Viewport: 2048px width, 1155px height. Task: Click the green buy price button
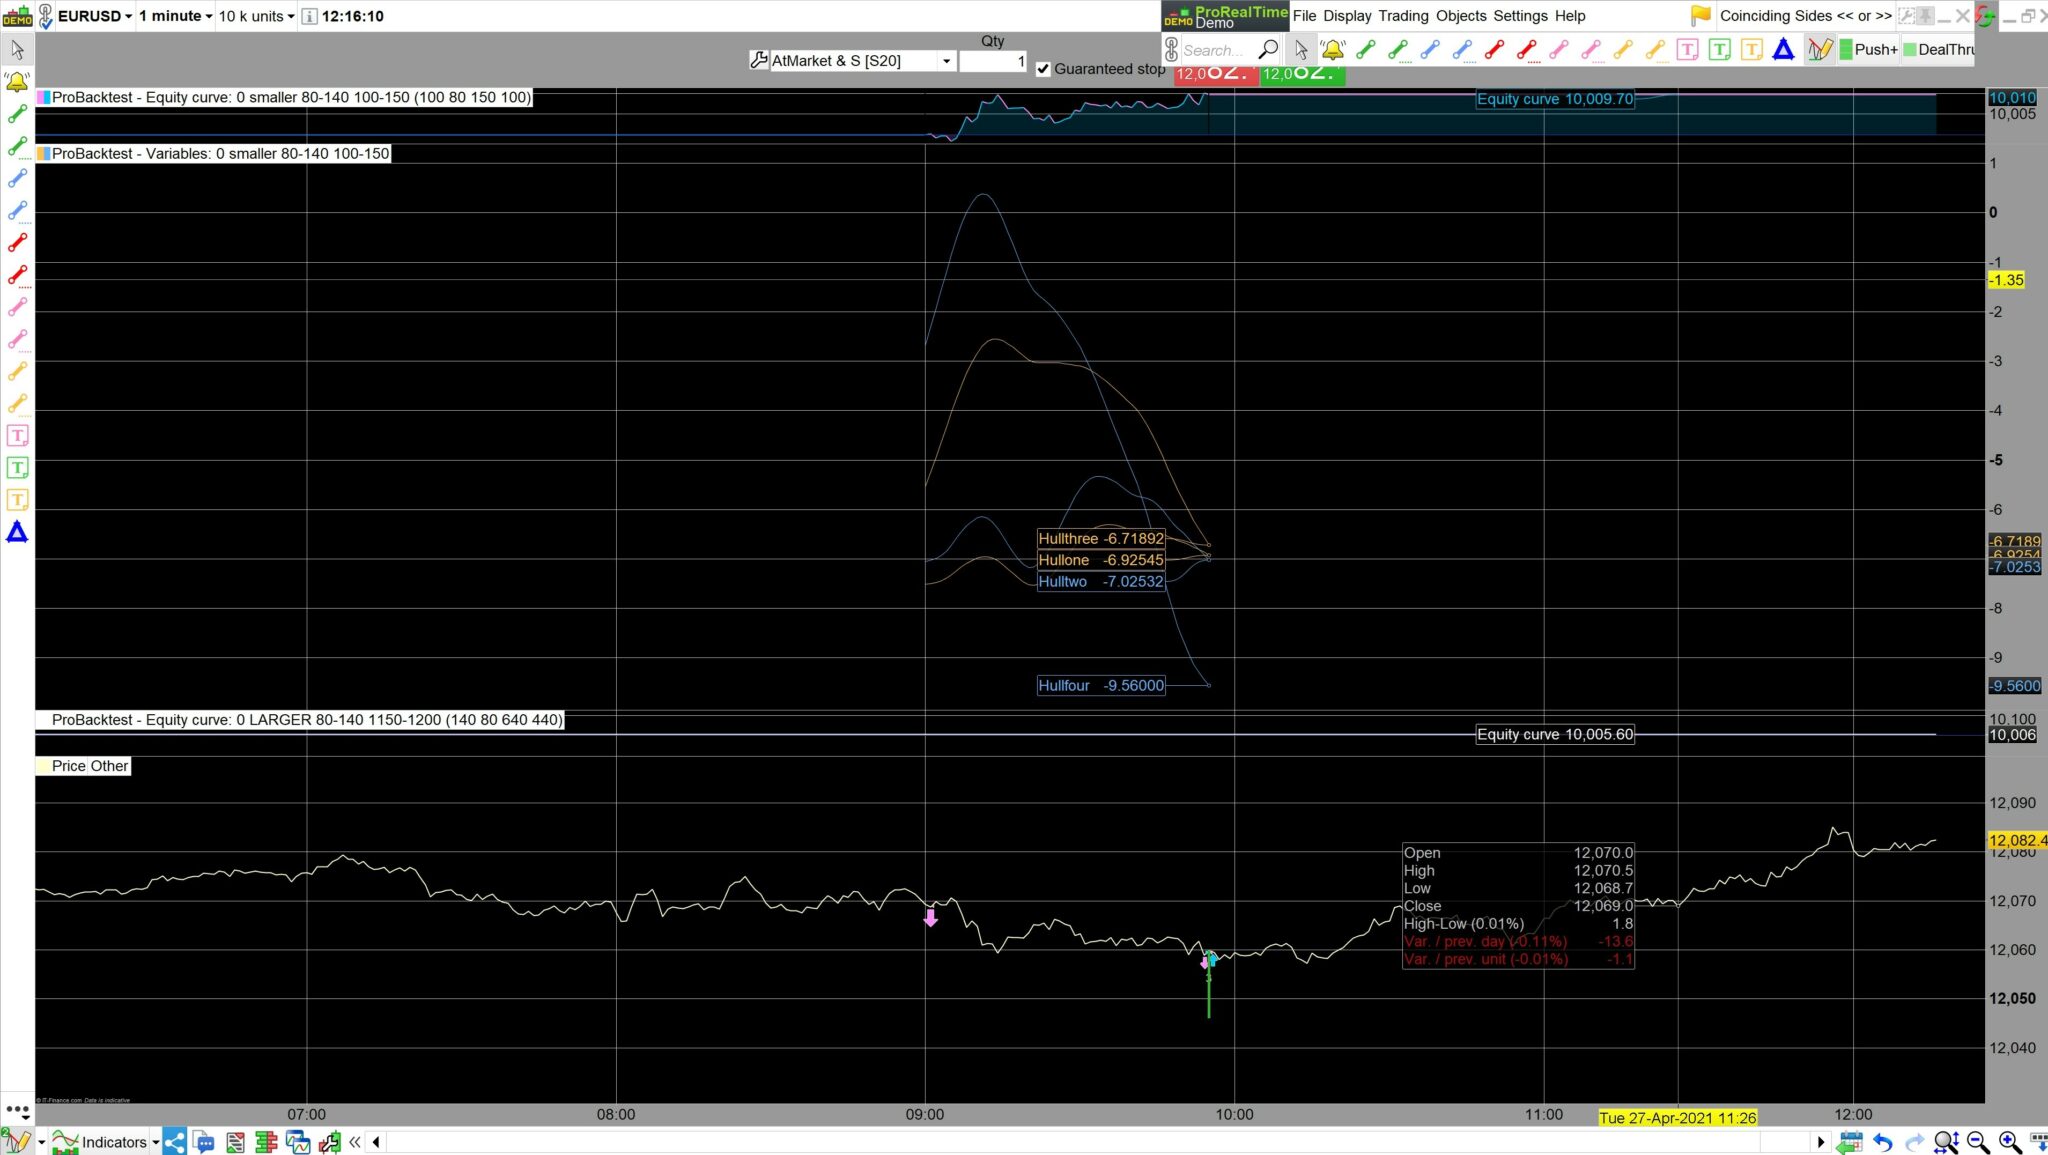pyautogui.click(x=1301, y=74)
